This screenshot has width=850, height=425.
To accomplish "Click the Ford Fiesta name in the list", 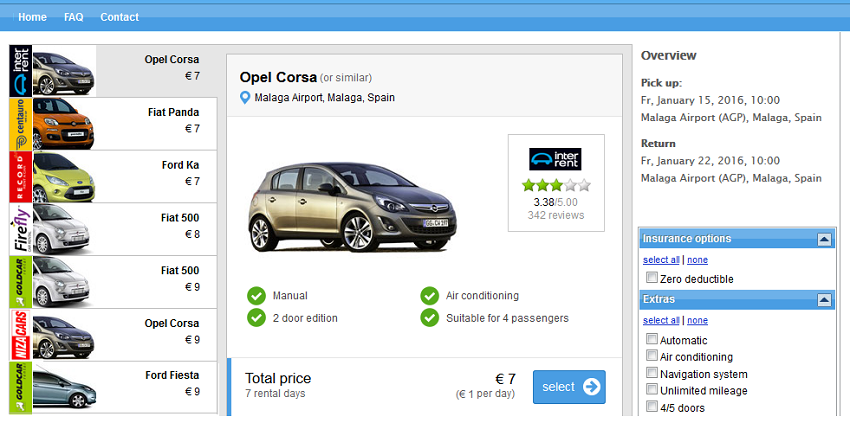I will 172,376.
